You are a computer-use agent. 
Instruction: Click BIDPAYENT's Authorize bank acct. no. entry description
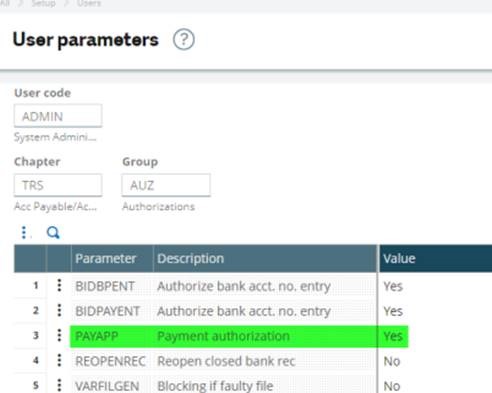[x=244, y=311]
